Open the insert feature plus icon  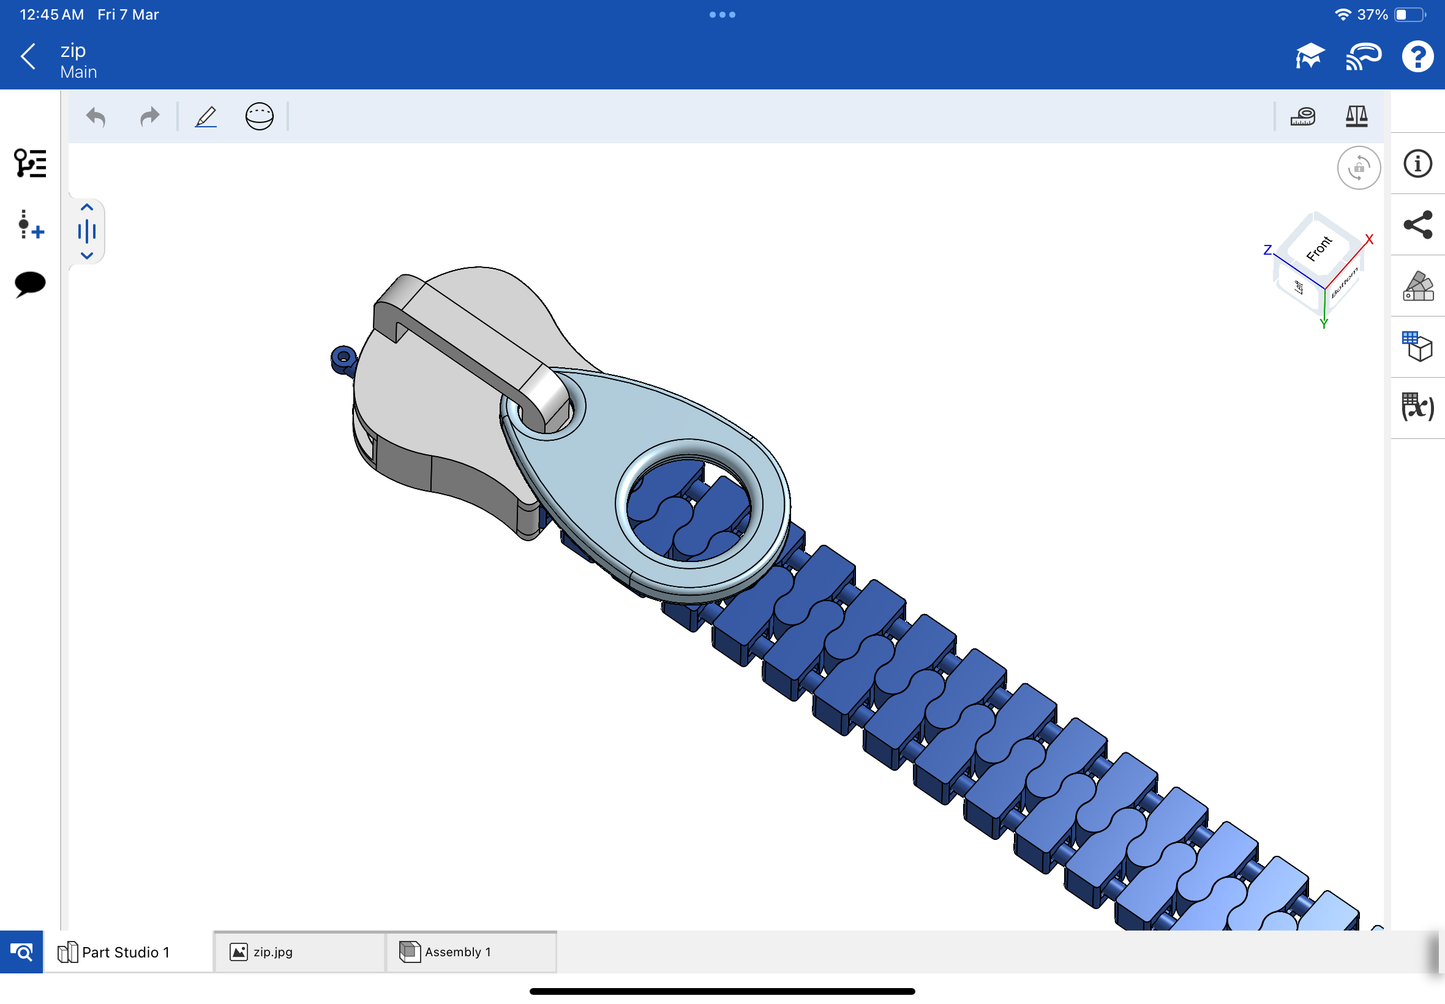tap(30, 225)
